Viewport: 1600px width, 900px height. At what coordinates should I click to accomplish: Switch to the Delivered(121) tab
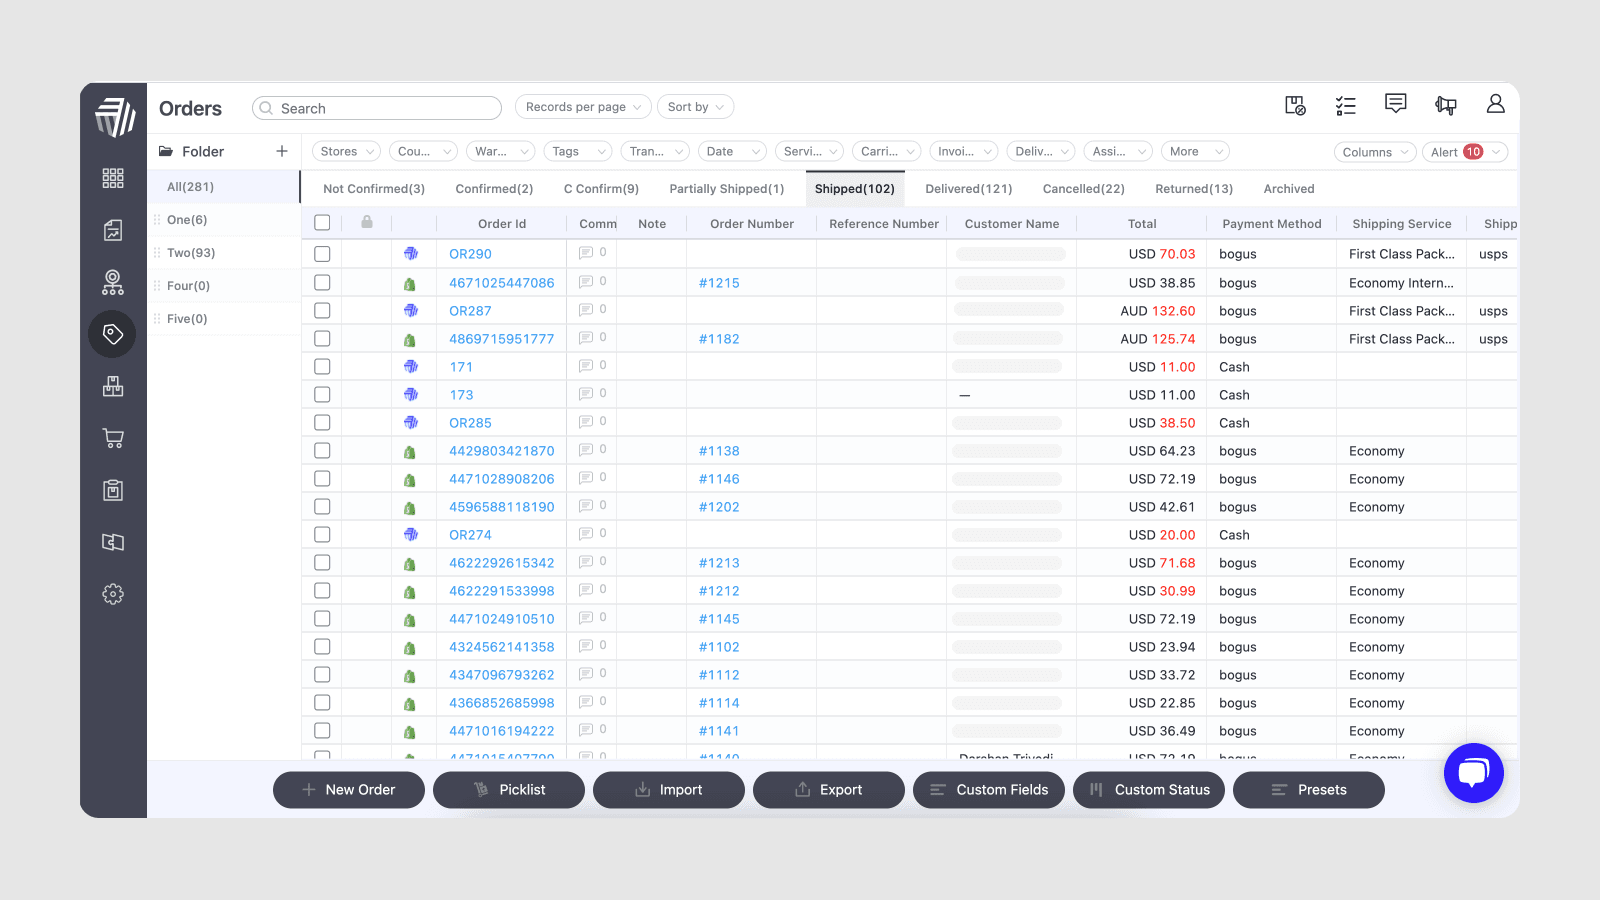968,189
